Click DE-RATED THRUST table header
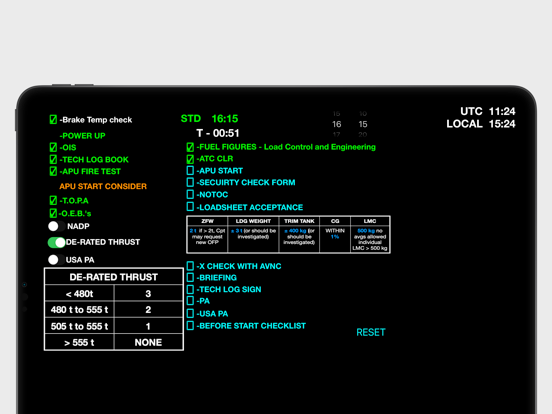Image resolution: width=552 pixels, height=414 pixels. (x=114, y=277)
